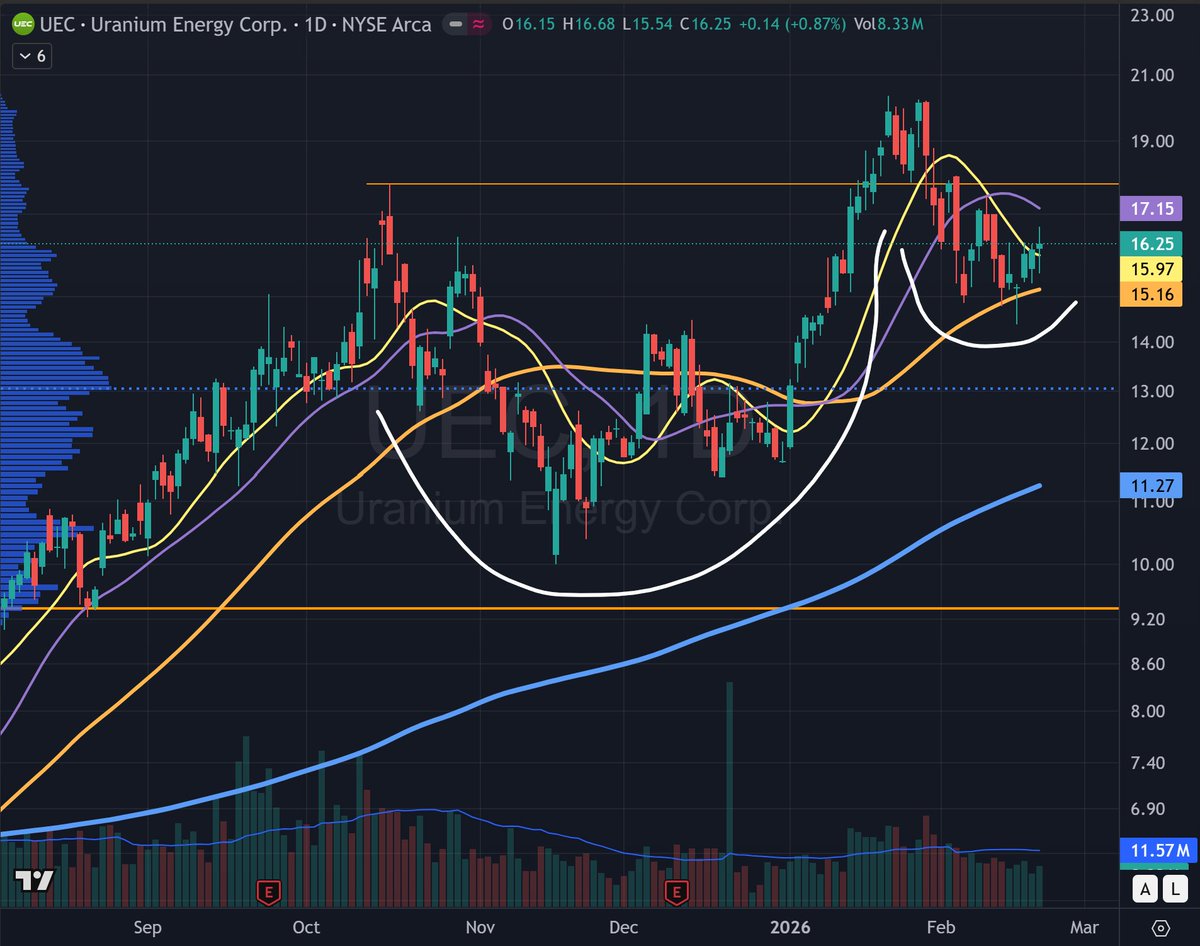1200x946 pixels.
Task: Click the green UEC symbol logo
Action: (23, 23)
